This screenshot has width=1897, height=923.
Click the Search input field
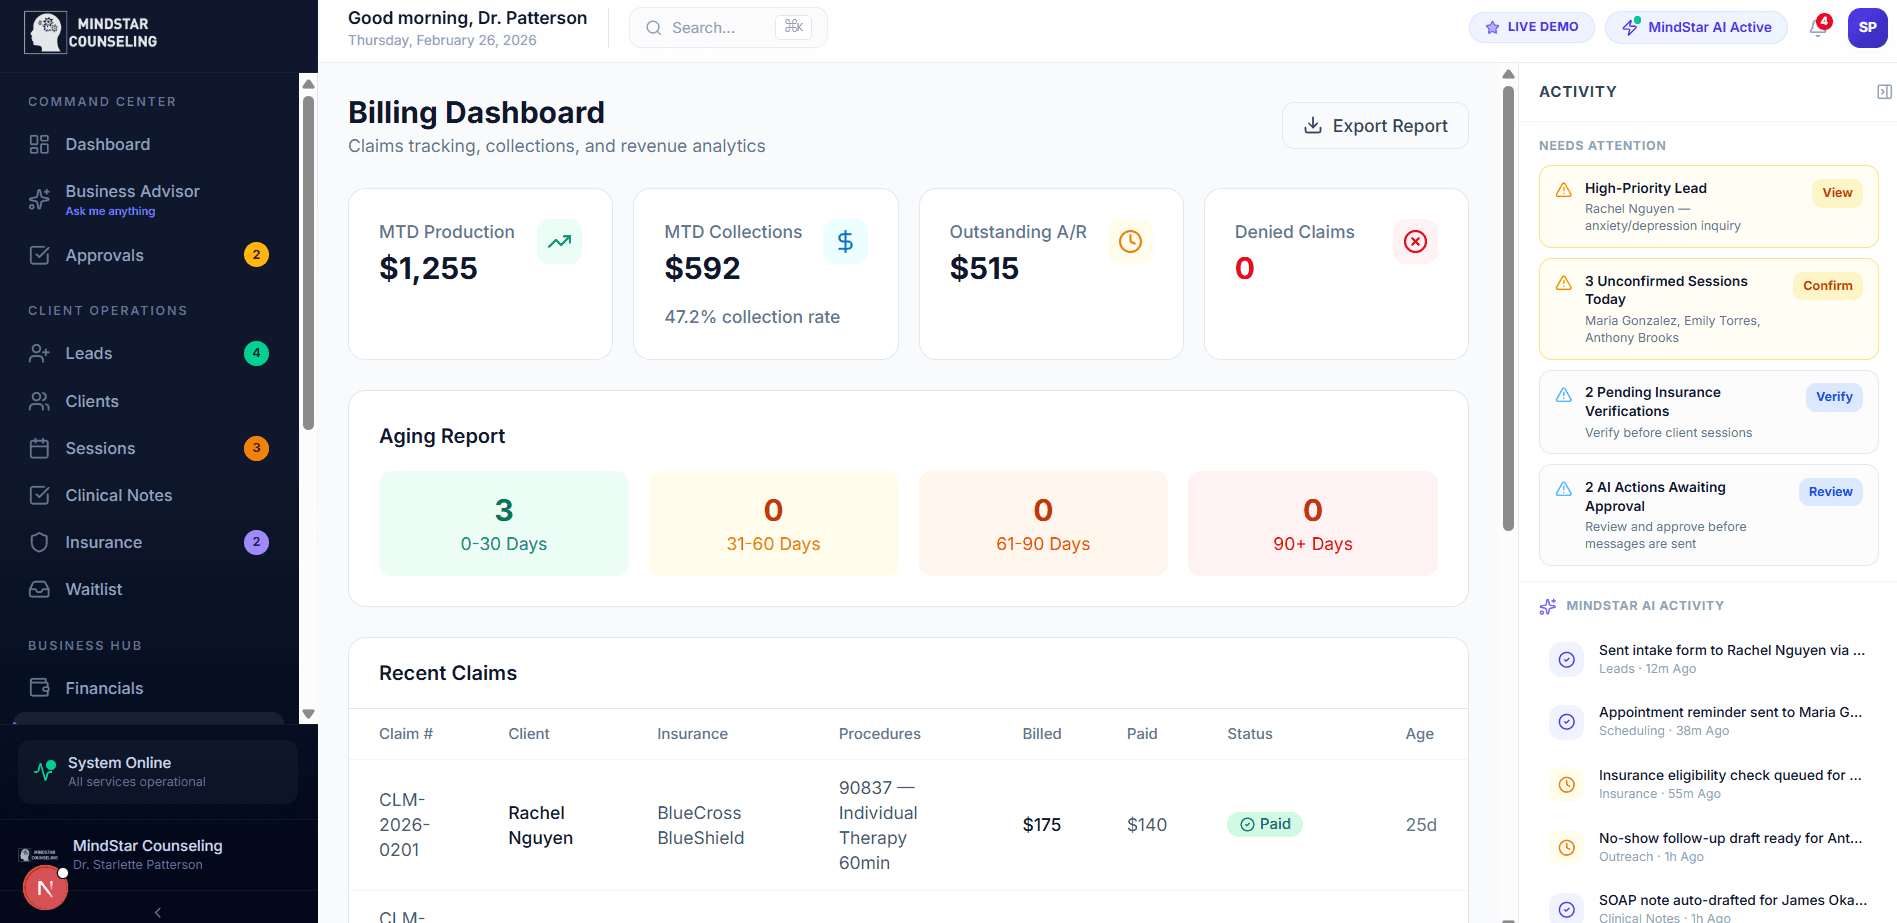coord(720,27)
